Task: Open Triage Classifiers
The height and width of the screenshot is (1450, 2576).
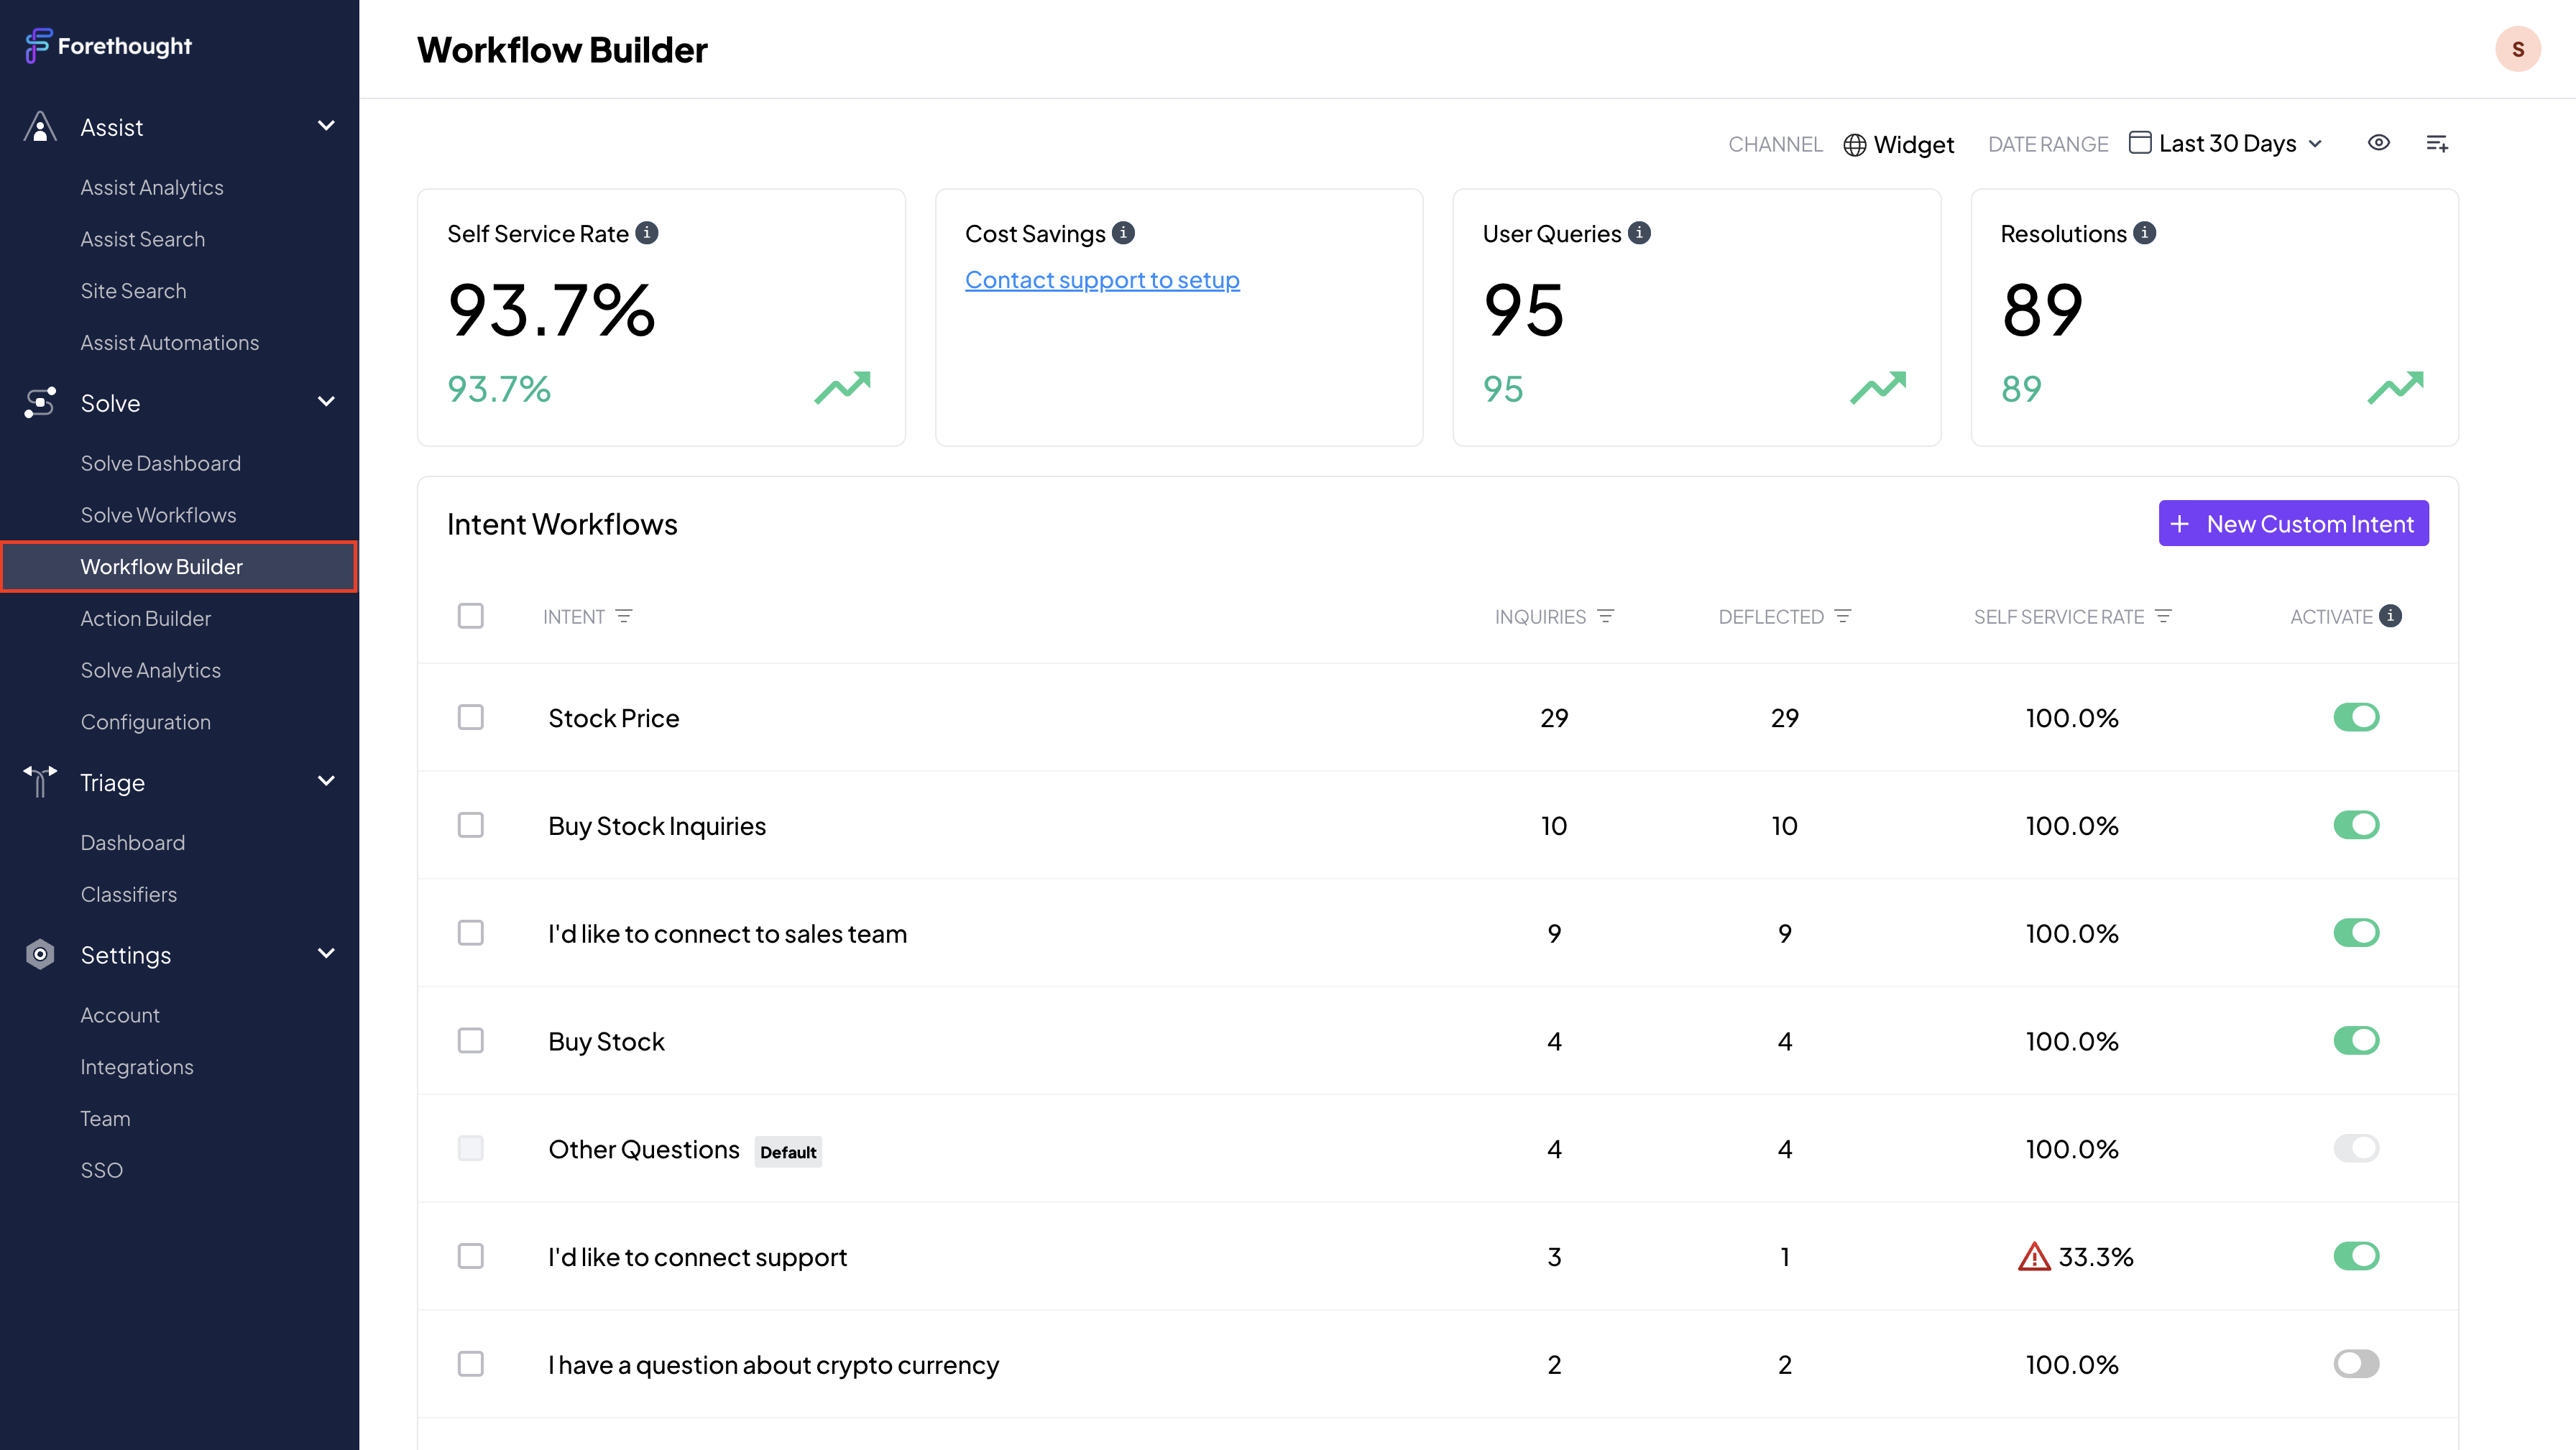Action: pos(129,895)
